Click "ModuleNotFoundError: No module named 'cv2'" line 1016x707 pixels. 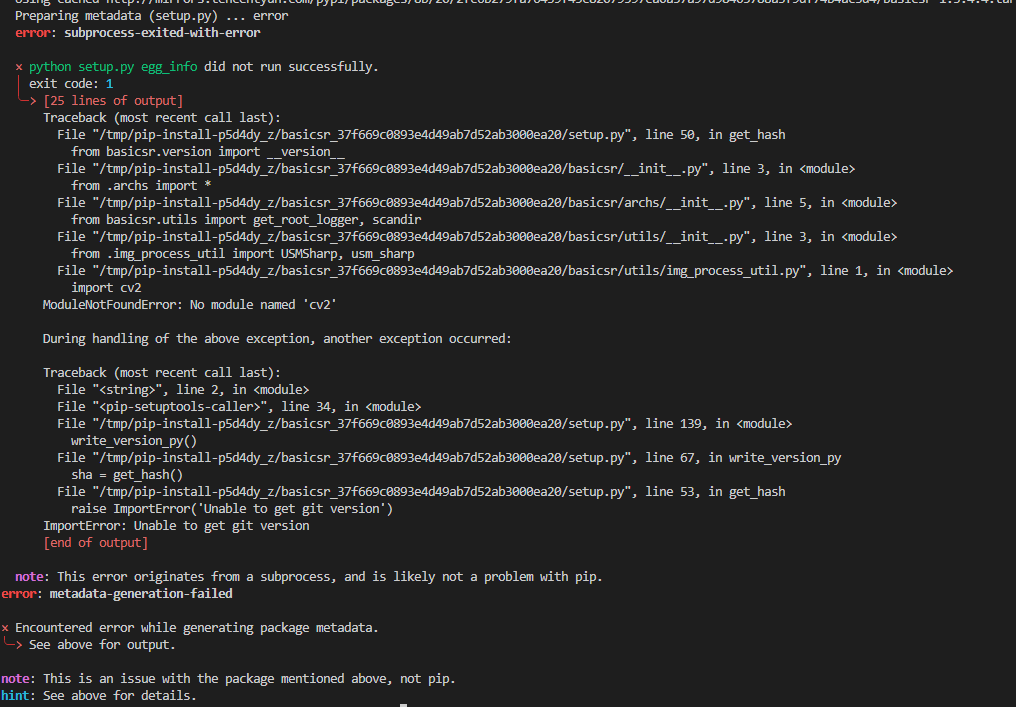coord(190,305)
